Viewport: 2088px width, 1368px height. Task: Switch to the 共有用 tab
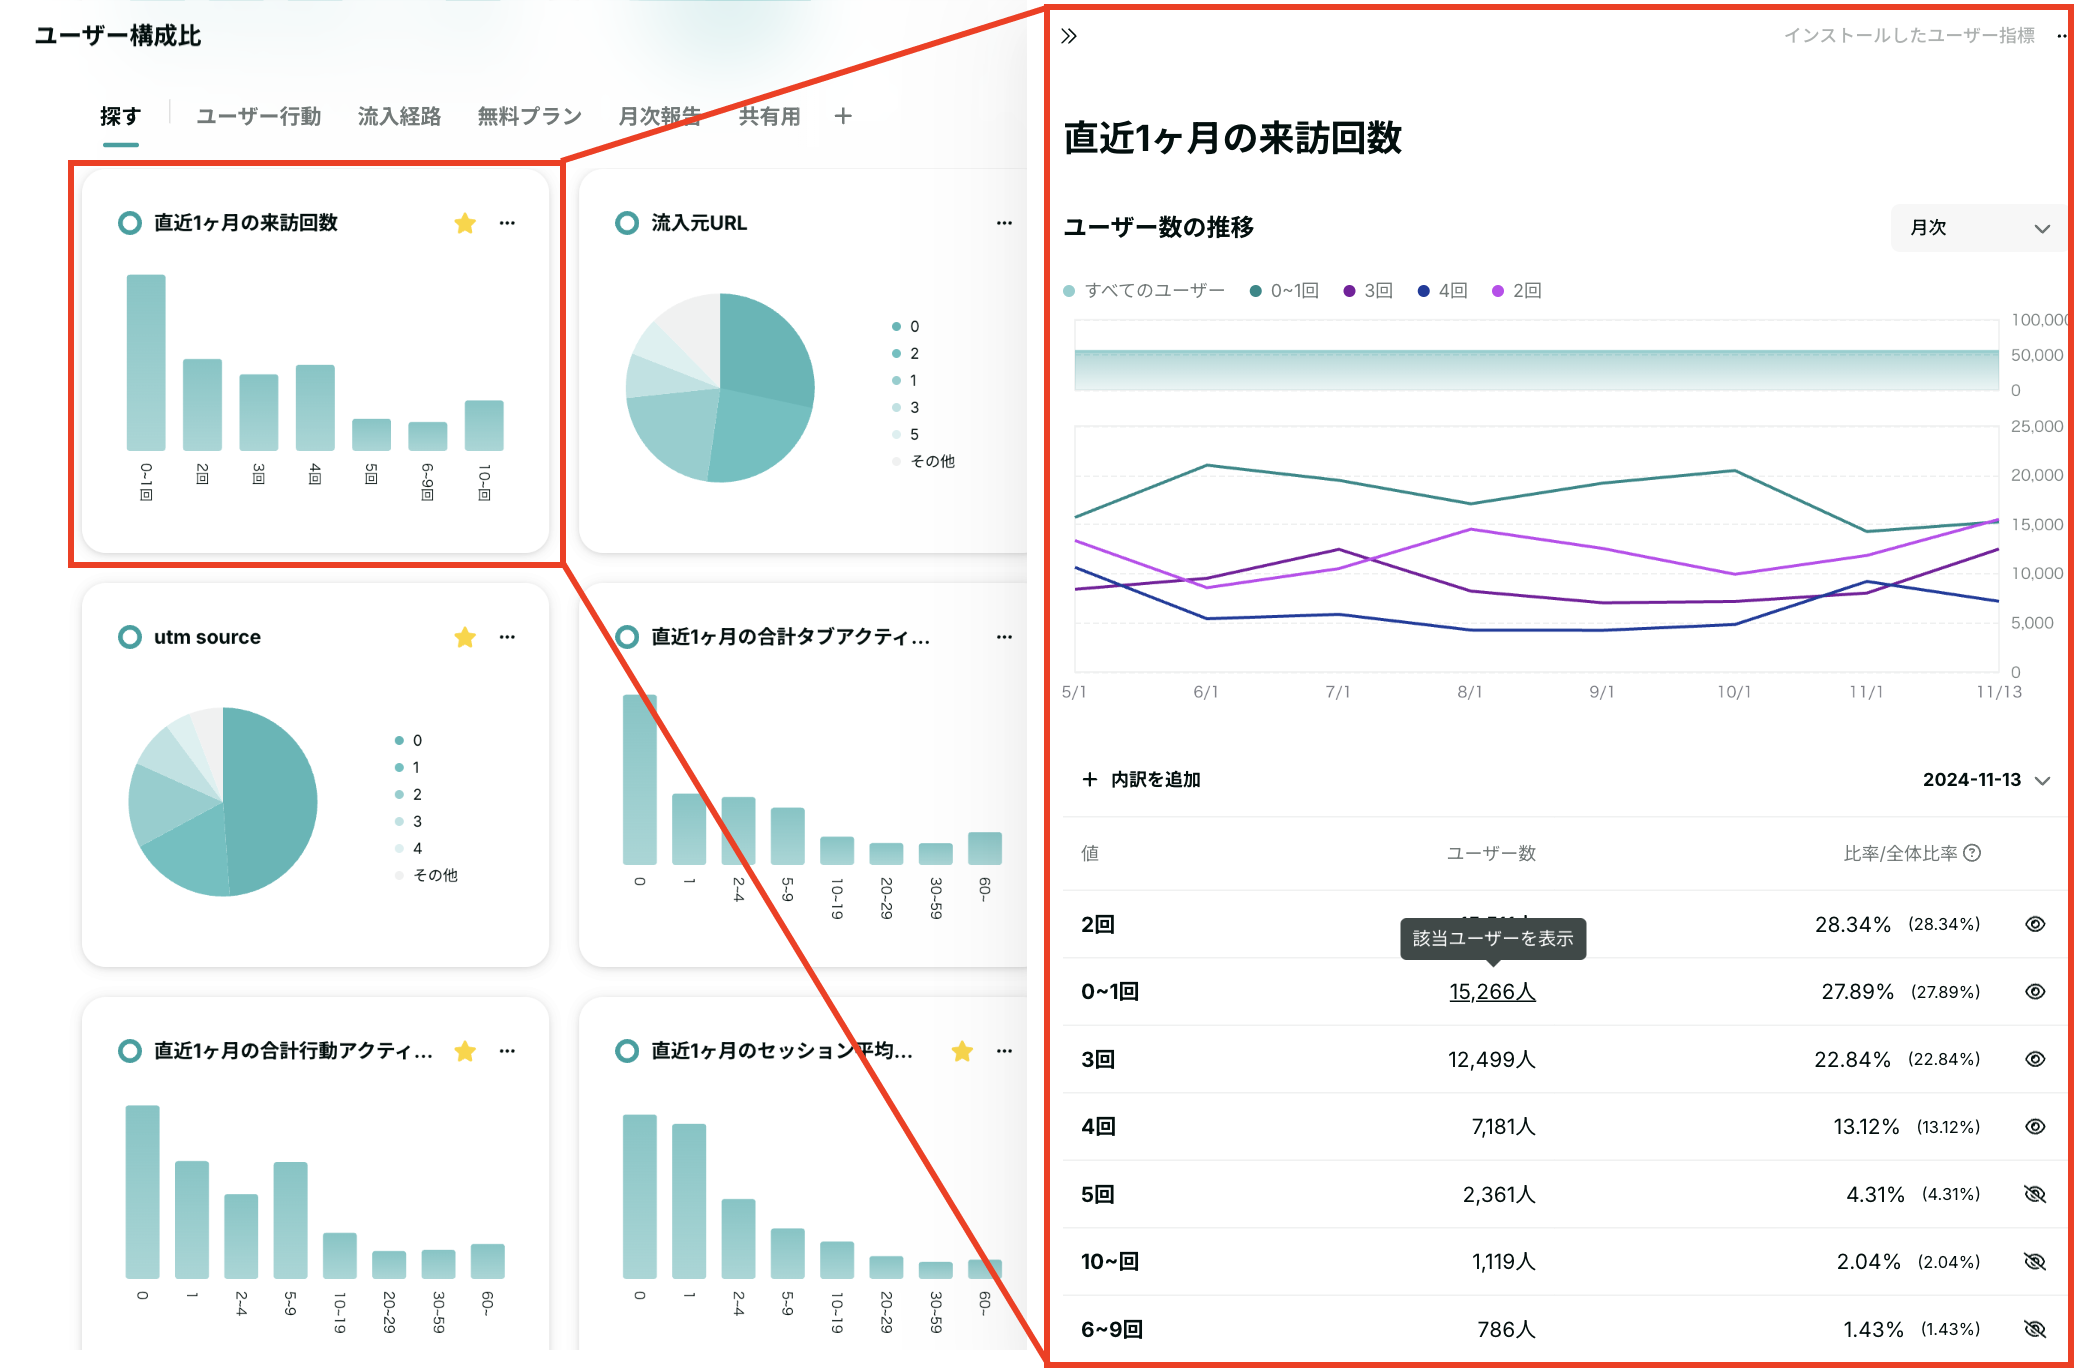point(769,116)
